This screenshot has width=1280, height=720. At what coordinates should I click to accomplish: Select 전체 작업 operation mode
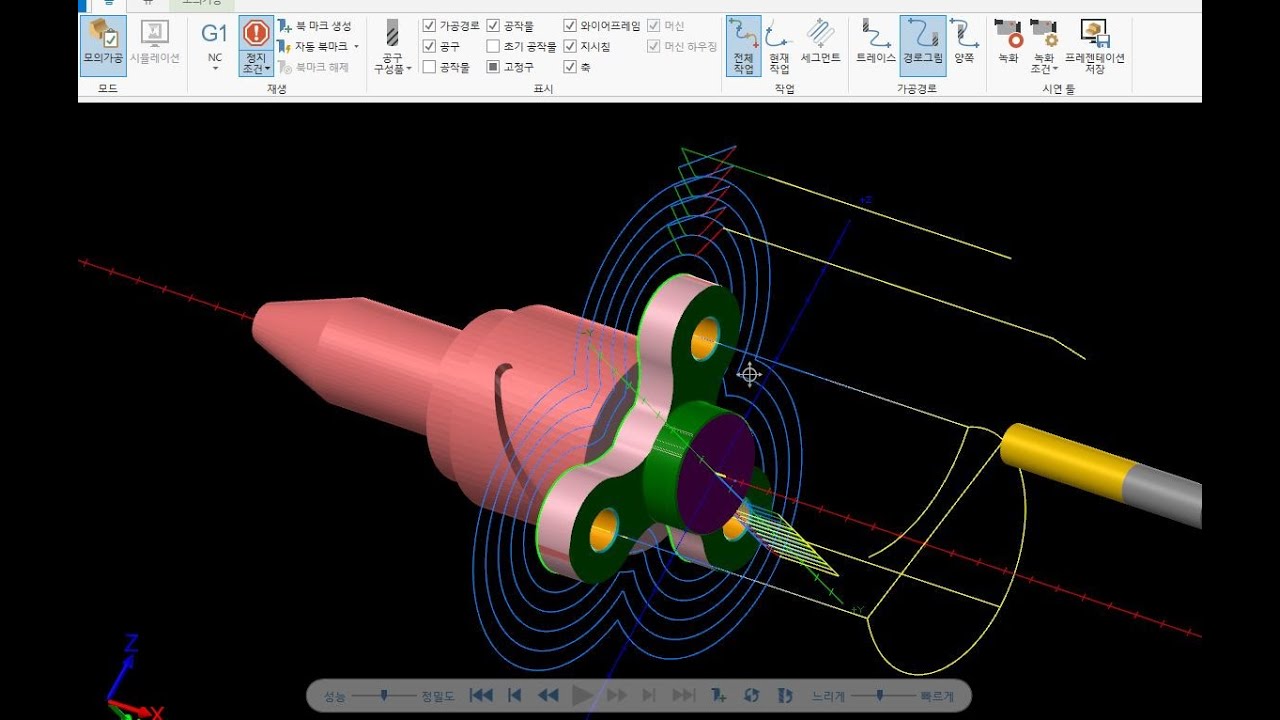743,46
